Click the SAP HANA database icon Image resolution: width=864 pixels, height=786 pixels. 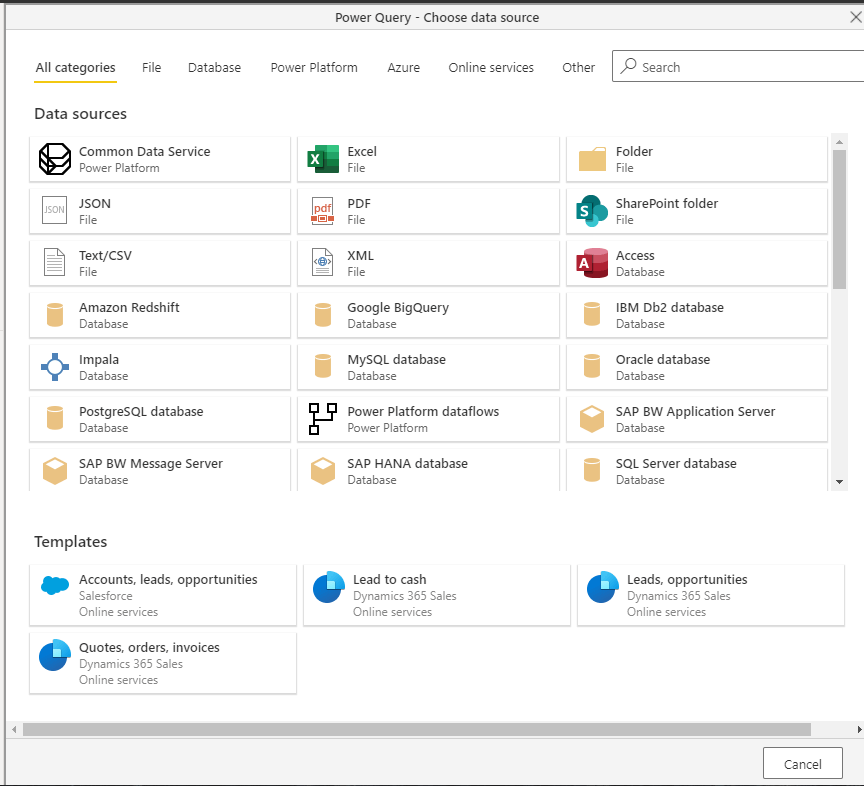click(x=323, y=471)
